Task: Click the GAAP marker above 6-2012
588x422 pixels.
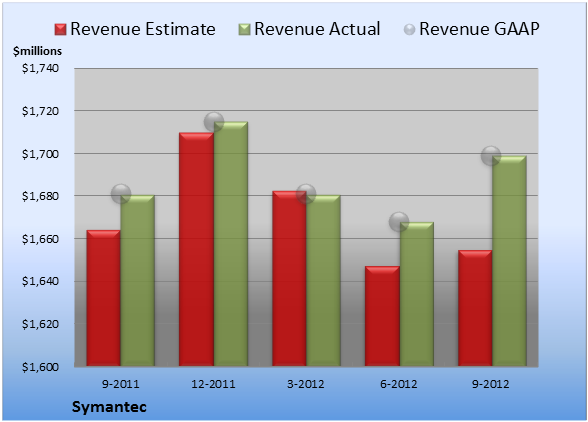Action: [399, 222]
